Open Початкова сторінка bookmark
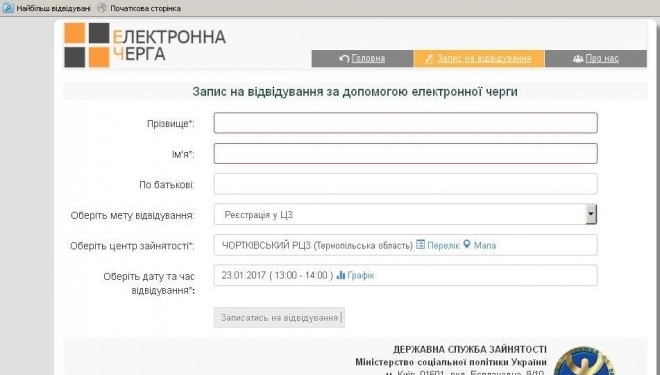660x375 pixels. (139, 8)
